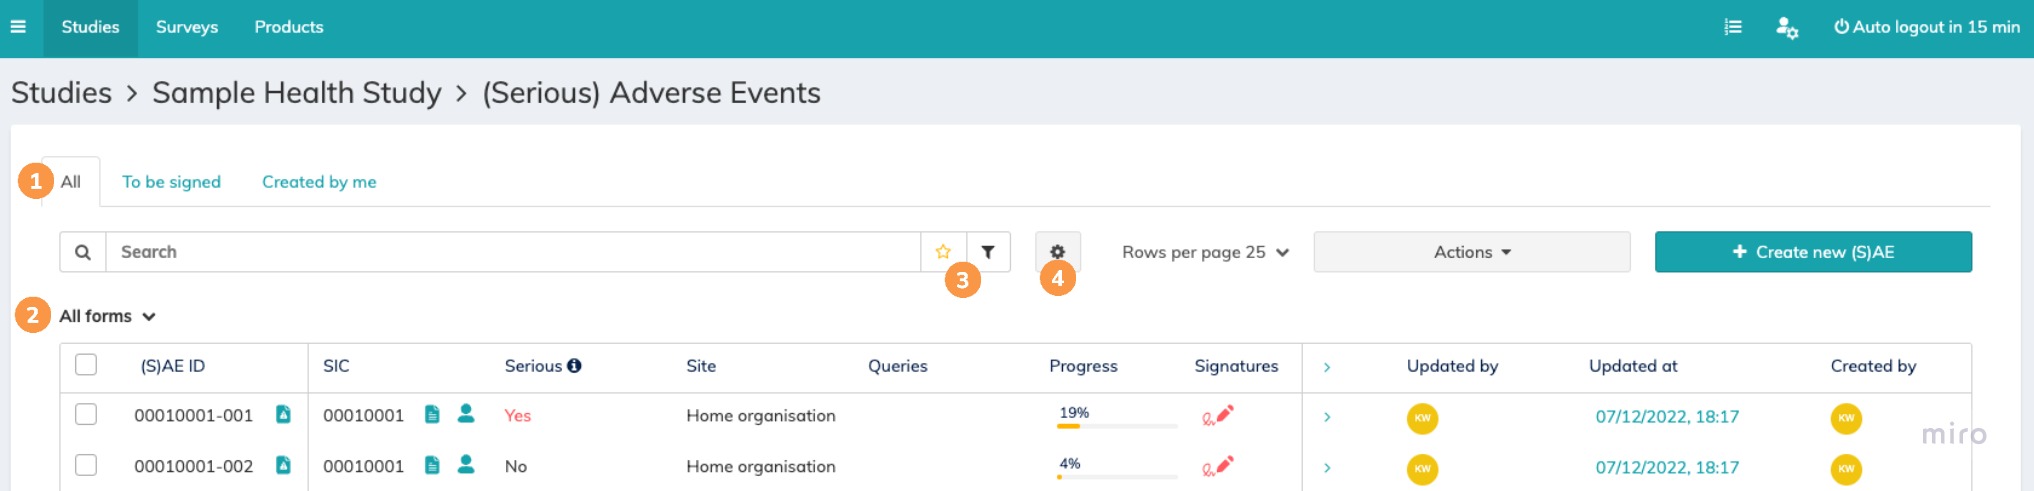
Task: Open the Rows per page 25 dropdown
Action: click(1205, 252)
